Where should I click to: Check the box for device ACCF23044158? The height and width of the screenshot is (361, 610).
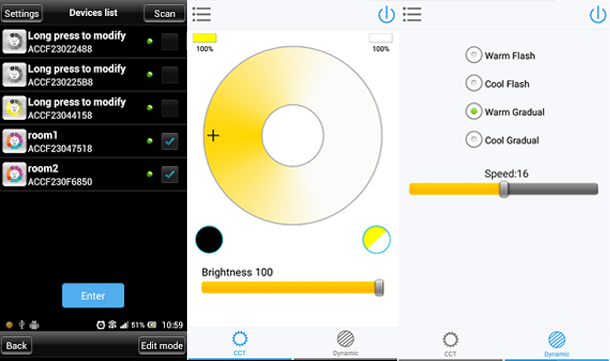pyautogui.click(x=170, y=107)
